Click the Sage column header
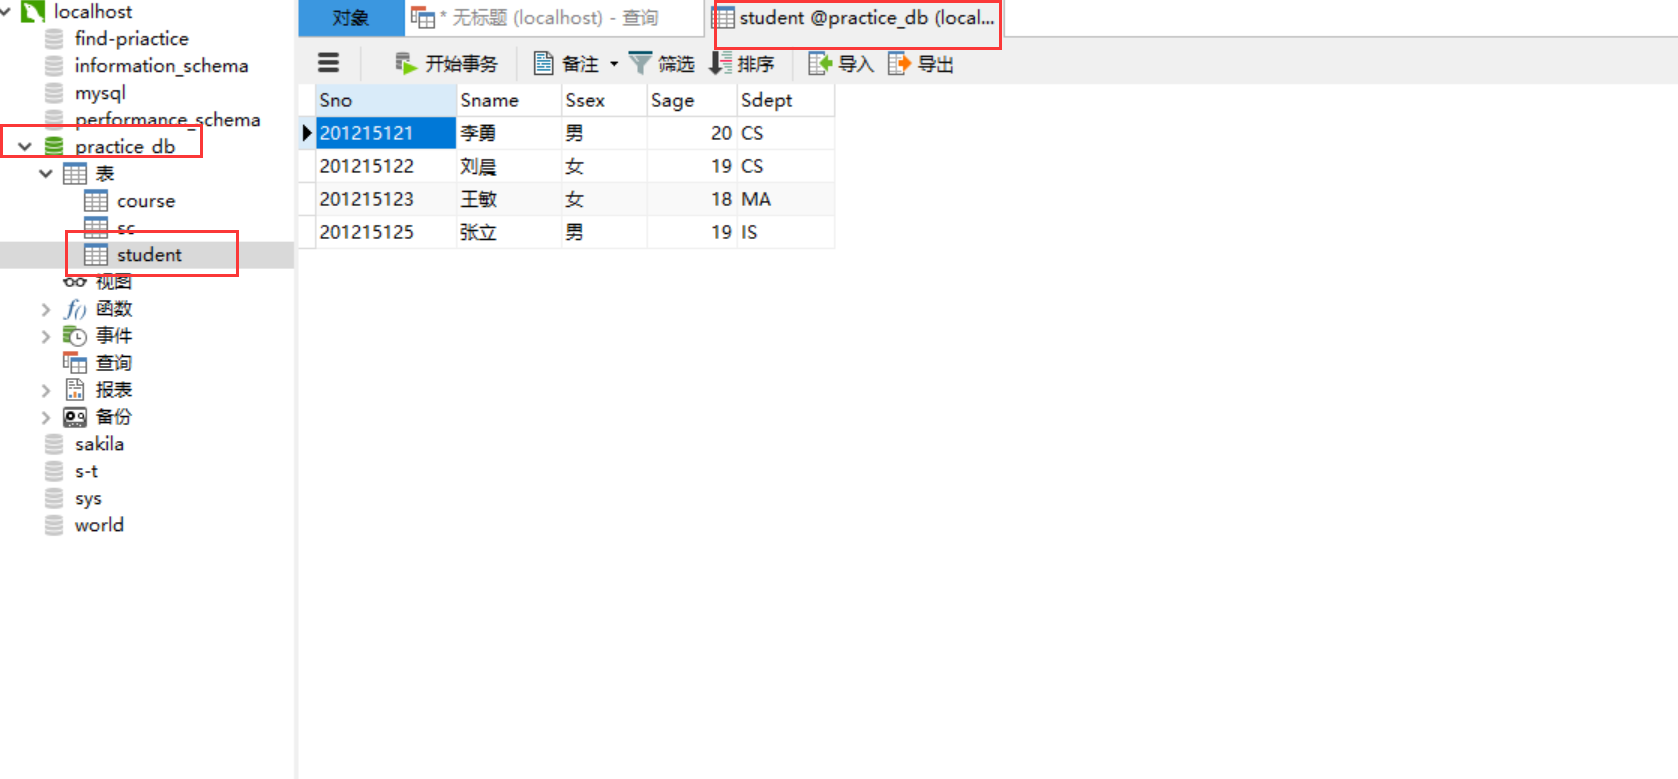Image resolution: width=1678 pixels, height=779 pixels. point(692,100)
